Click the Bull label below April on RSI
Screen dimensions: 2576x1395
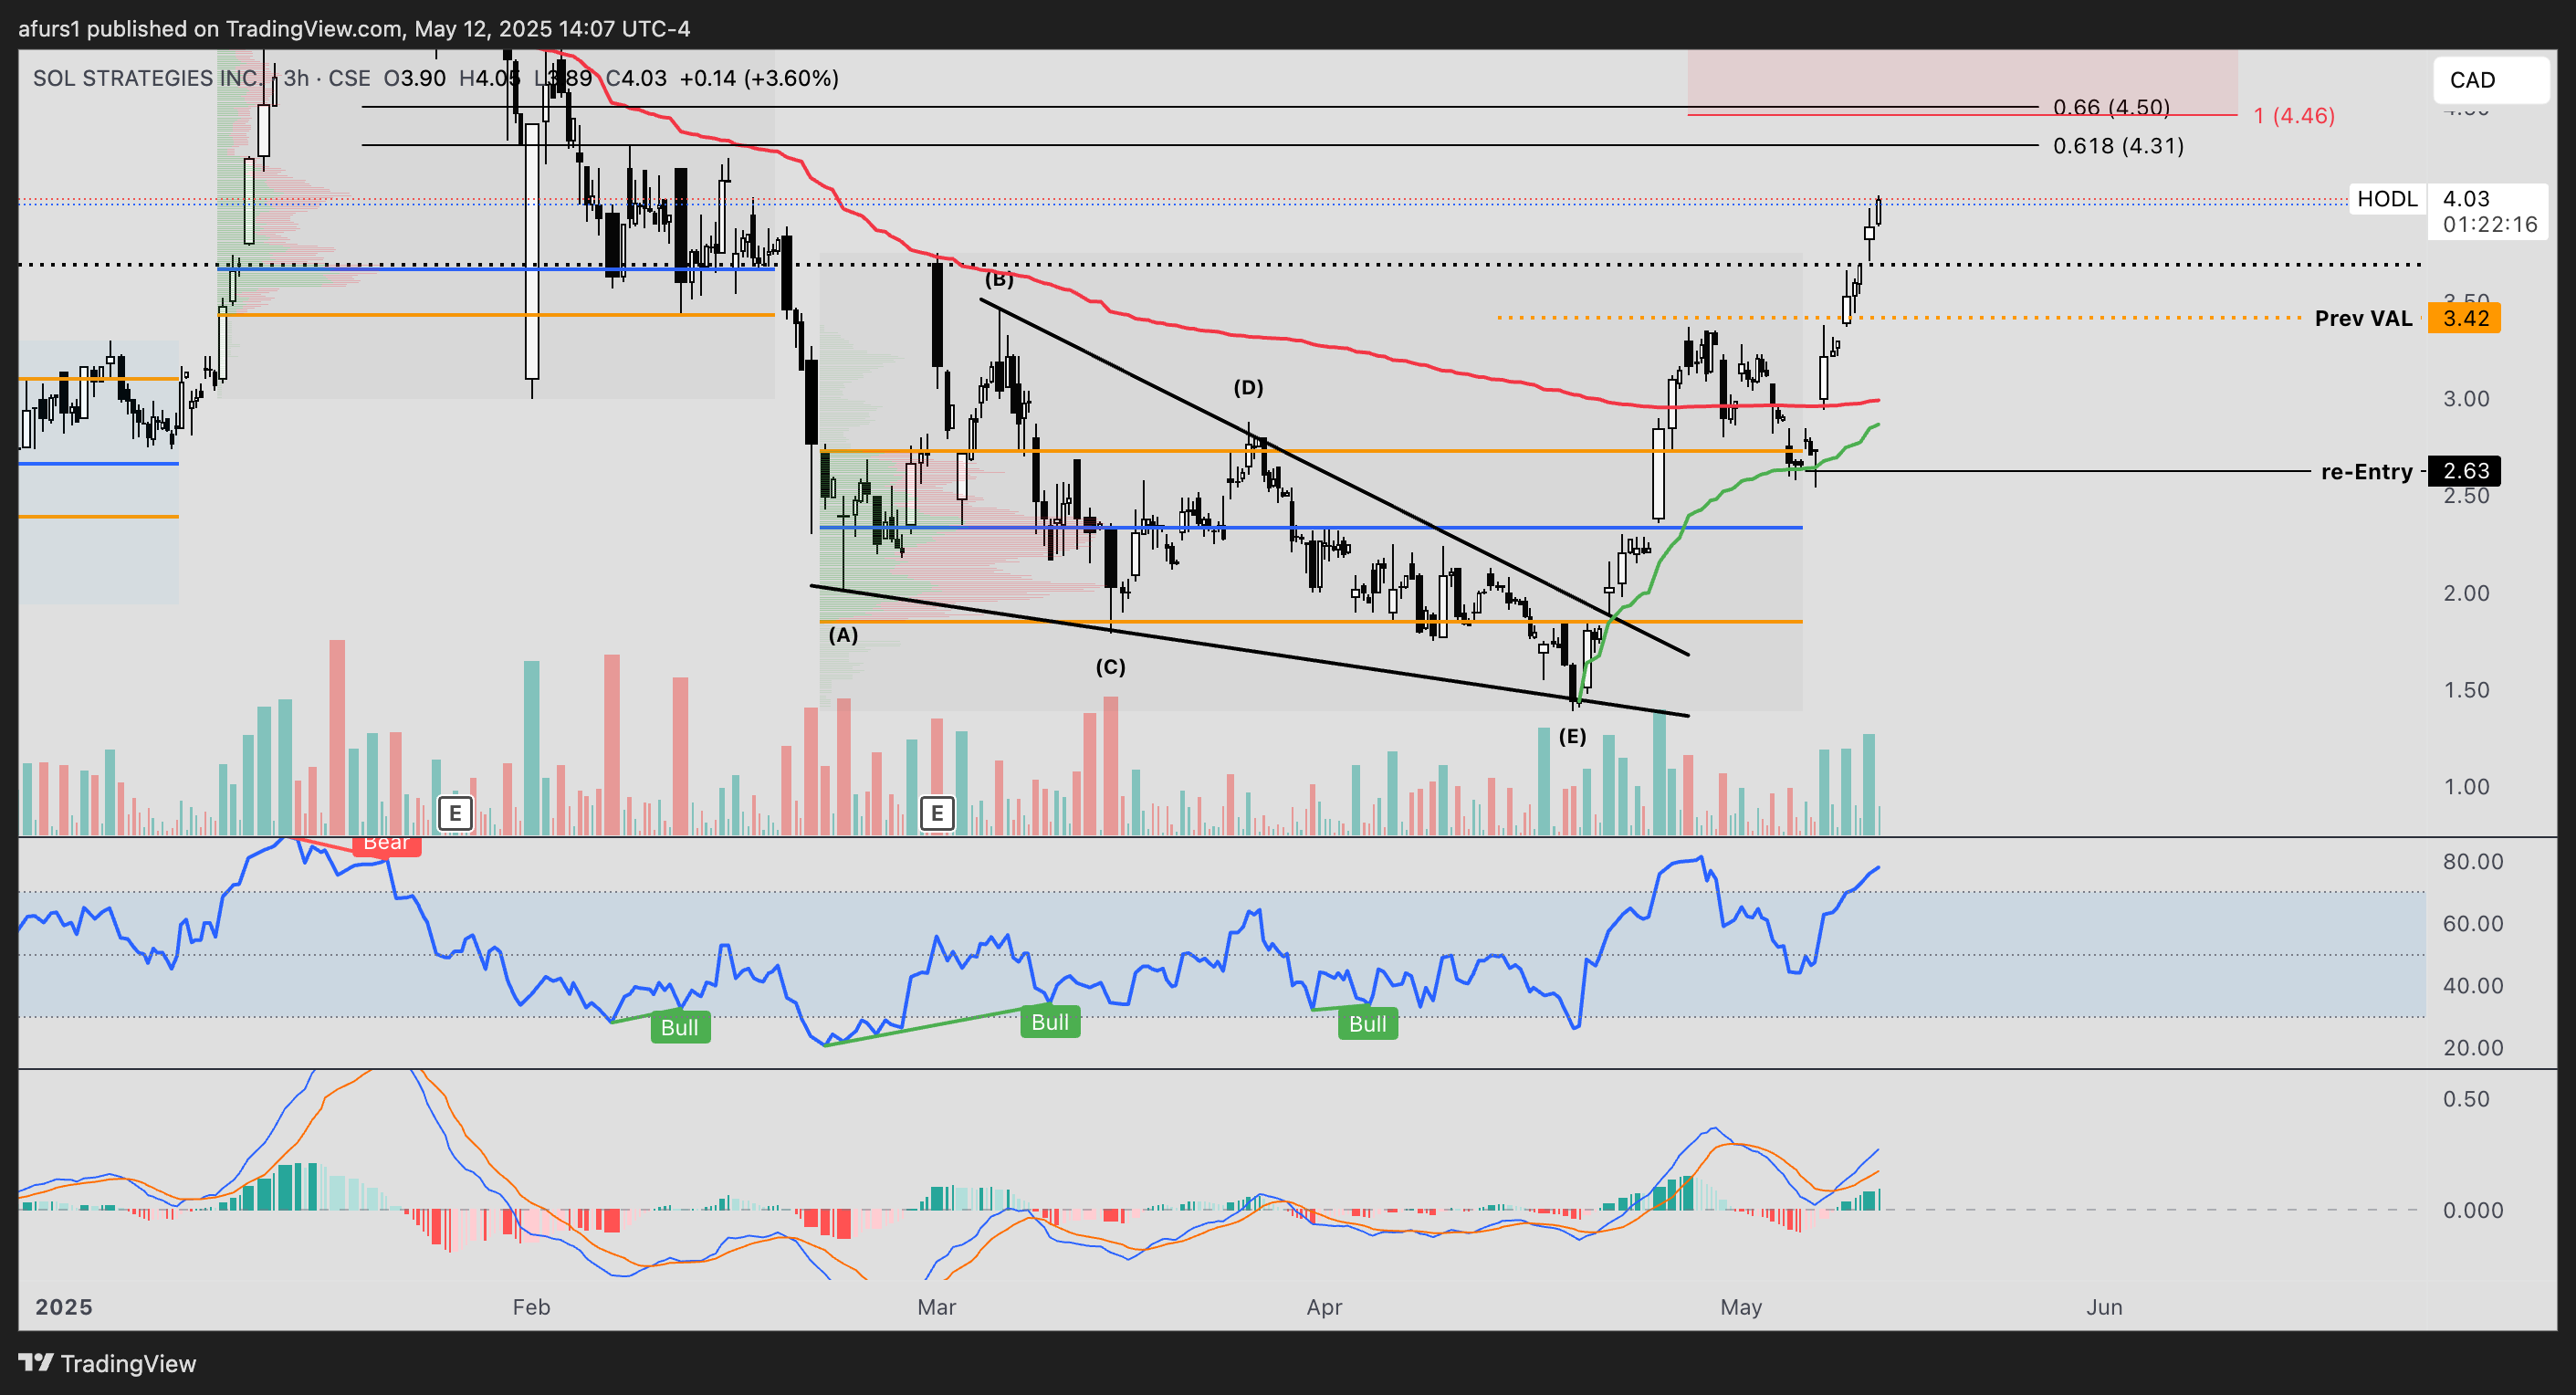pos(1368,1024)
